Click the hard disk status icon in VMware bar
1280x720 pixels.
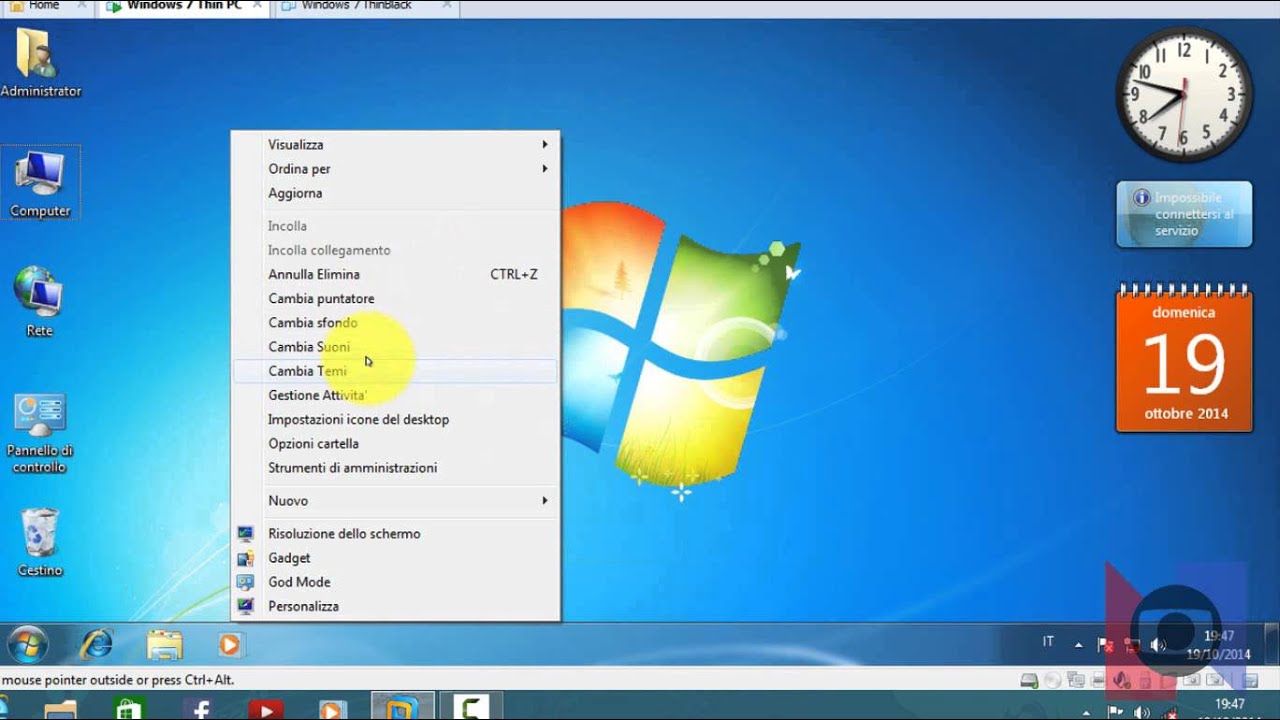1029,681
